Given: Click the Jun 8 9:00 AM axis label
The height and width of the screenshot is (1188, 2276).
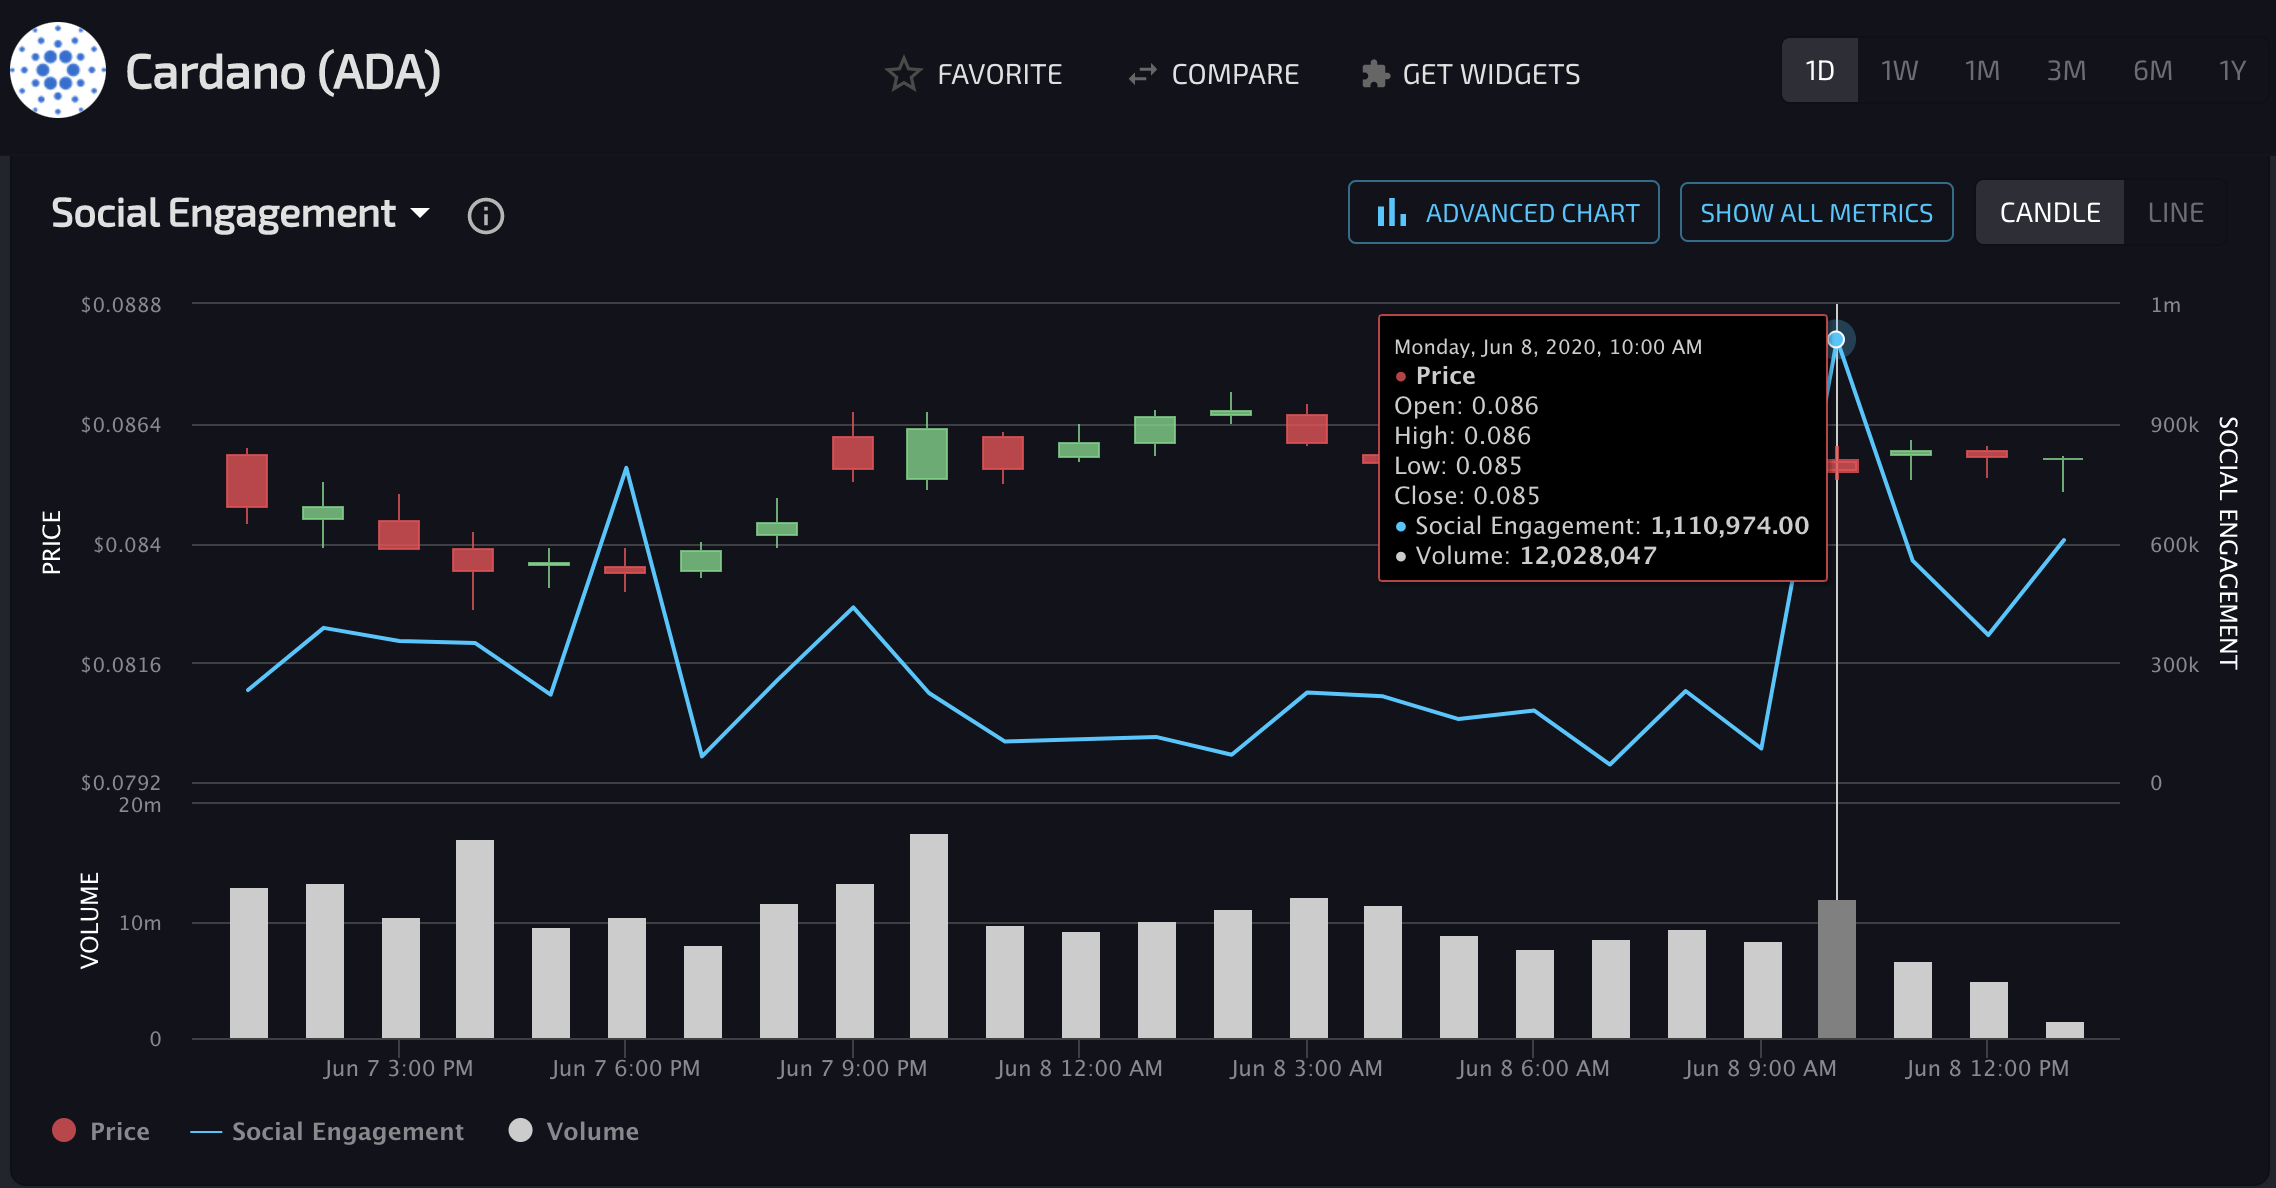Looking at the screenshot, I should [x=1761, y=1068].
